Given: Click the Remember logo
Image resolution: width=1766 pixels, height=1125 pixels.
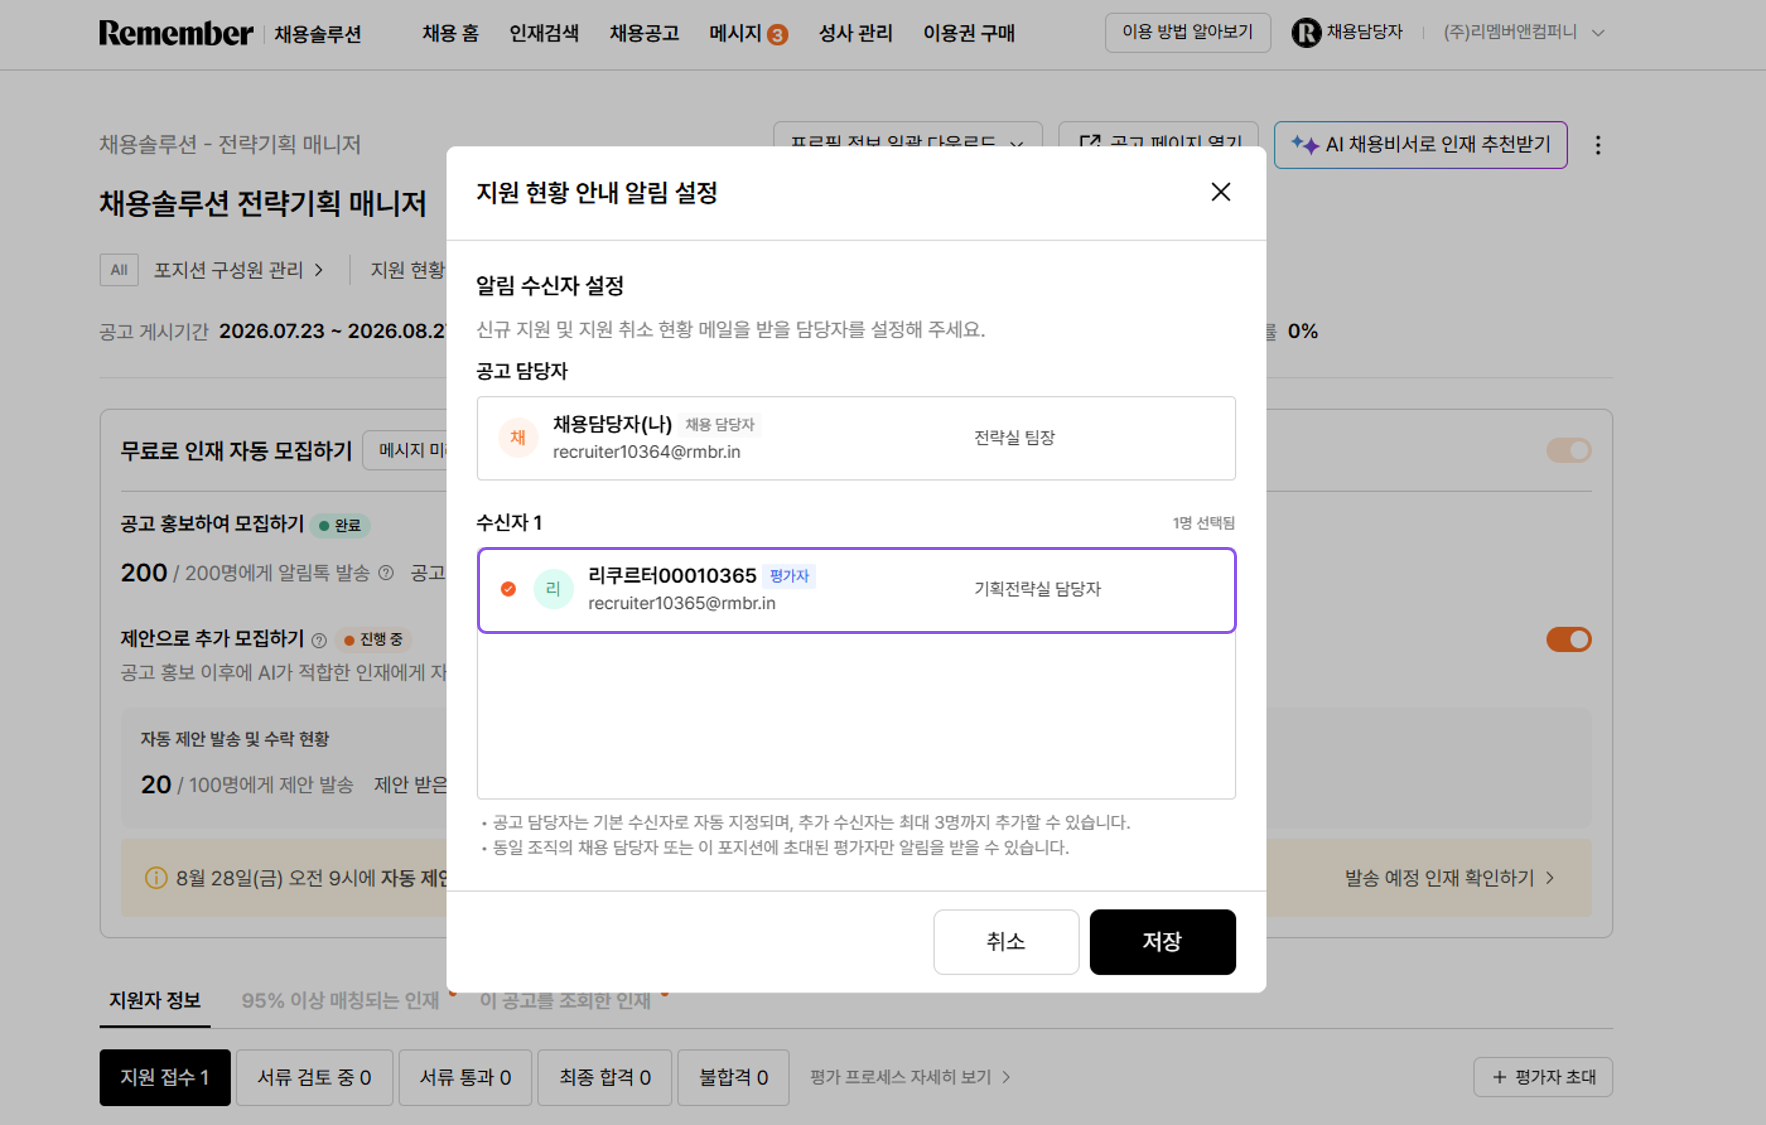Looking at the screenshot, I should (x=176, y=33).
